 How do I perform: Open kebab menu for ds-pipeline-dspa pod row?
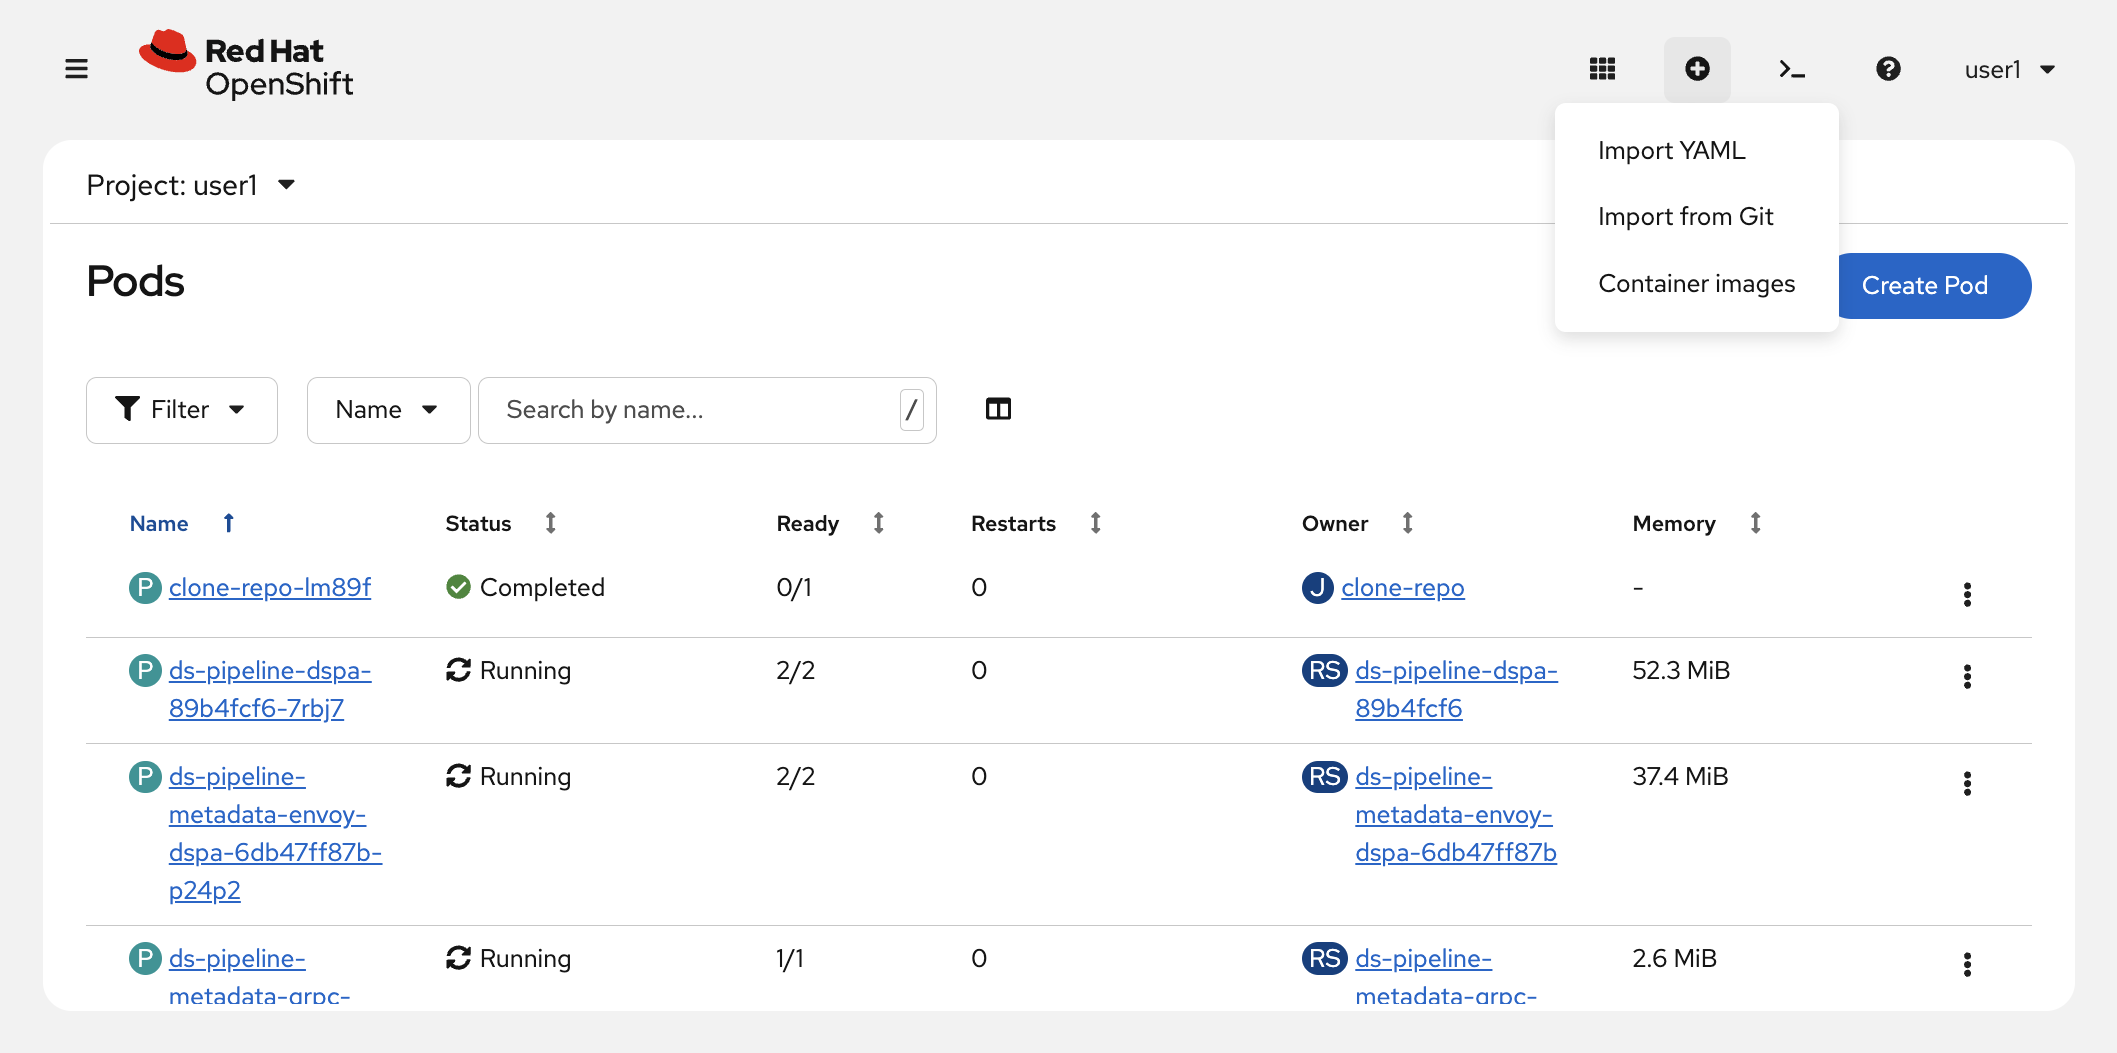click(x=1967, y=677)
